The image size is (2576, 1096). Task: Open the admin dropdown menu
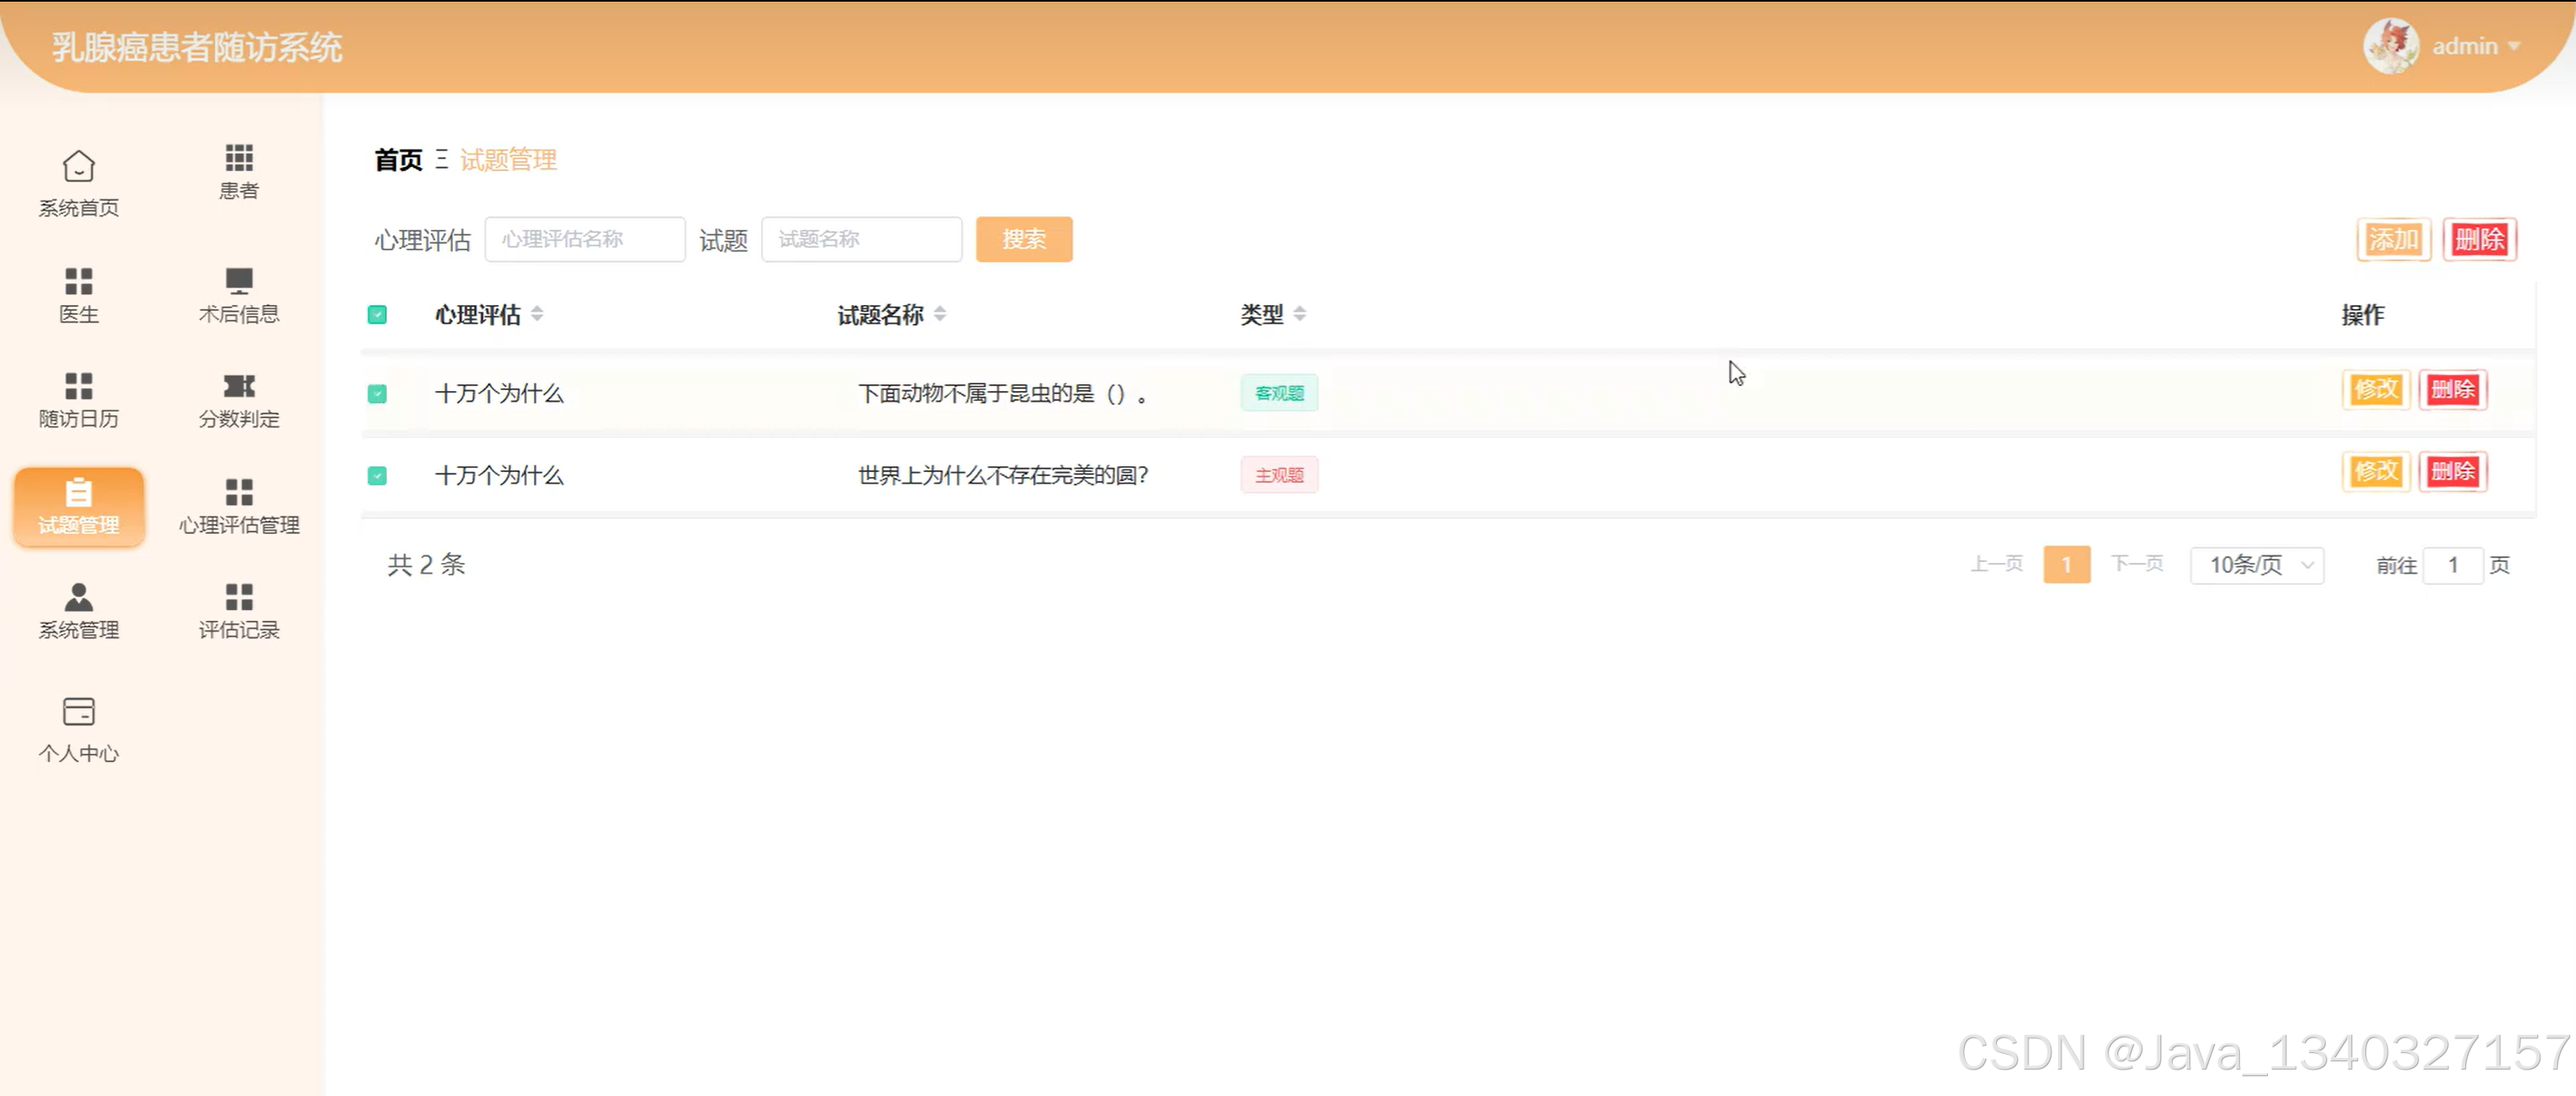(2476, 46)
